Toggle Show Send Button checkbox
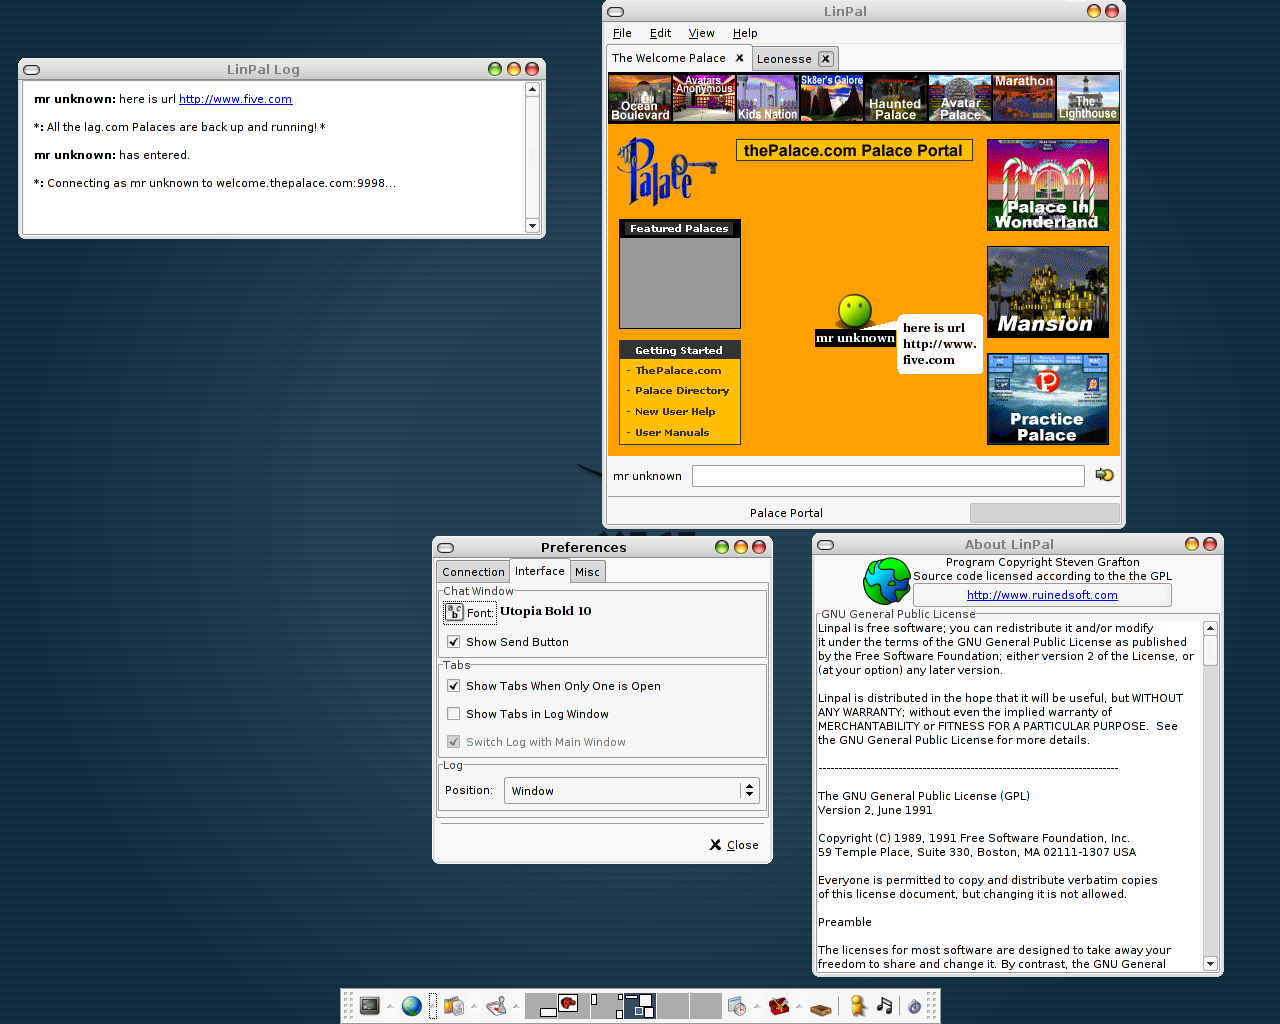The image size is (1280, 1024). pyautogui.click(x=454, y=642)
